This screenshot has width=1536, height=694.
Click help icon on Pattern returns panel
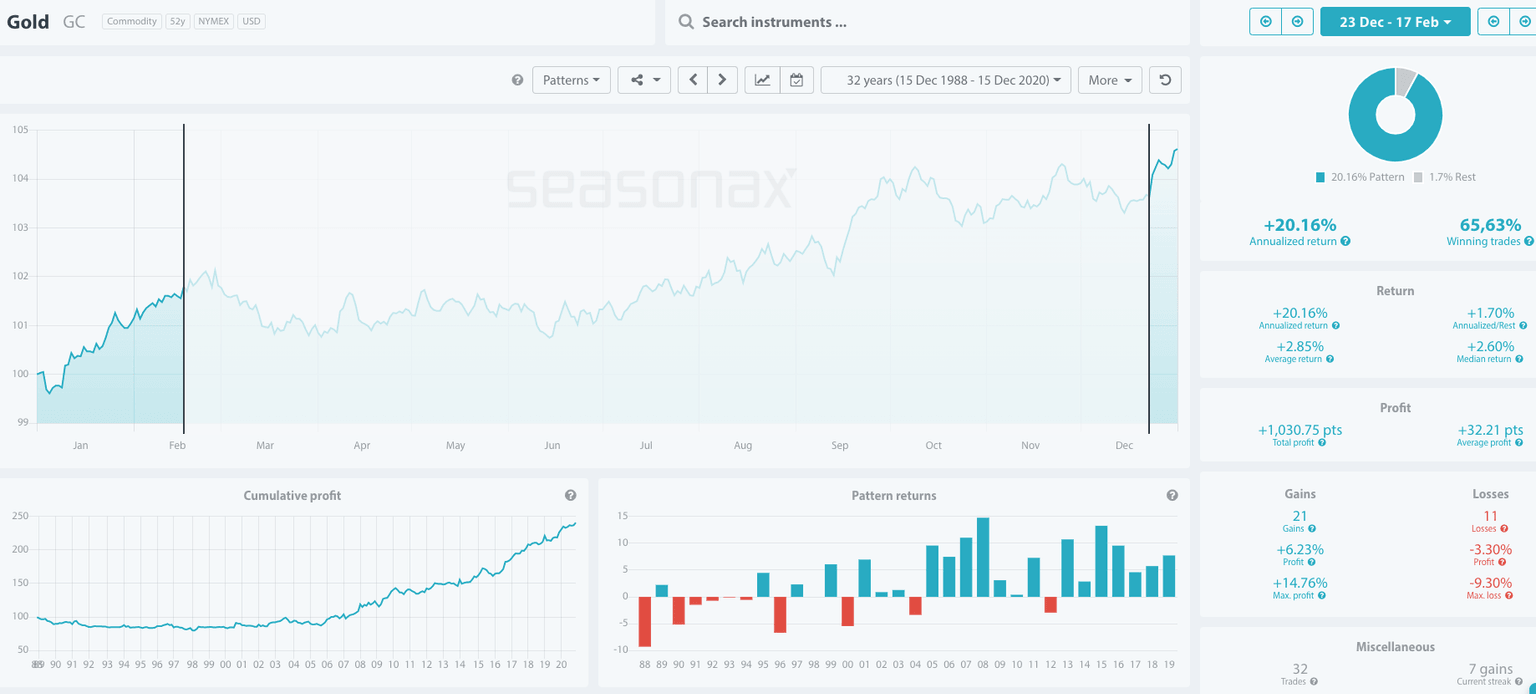tap(1172, 495)
